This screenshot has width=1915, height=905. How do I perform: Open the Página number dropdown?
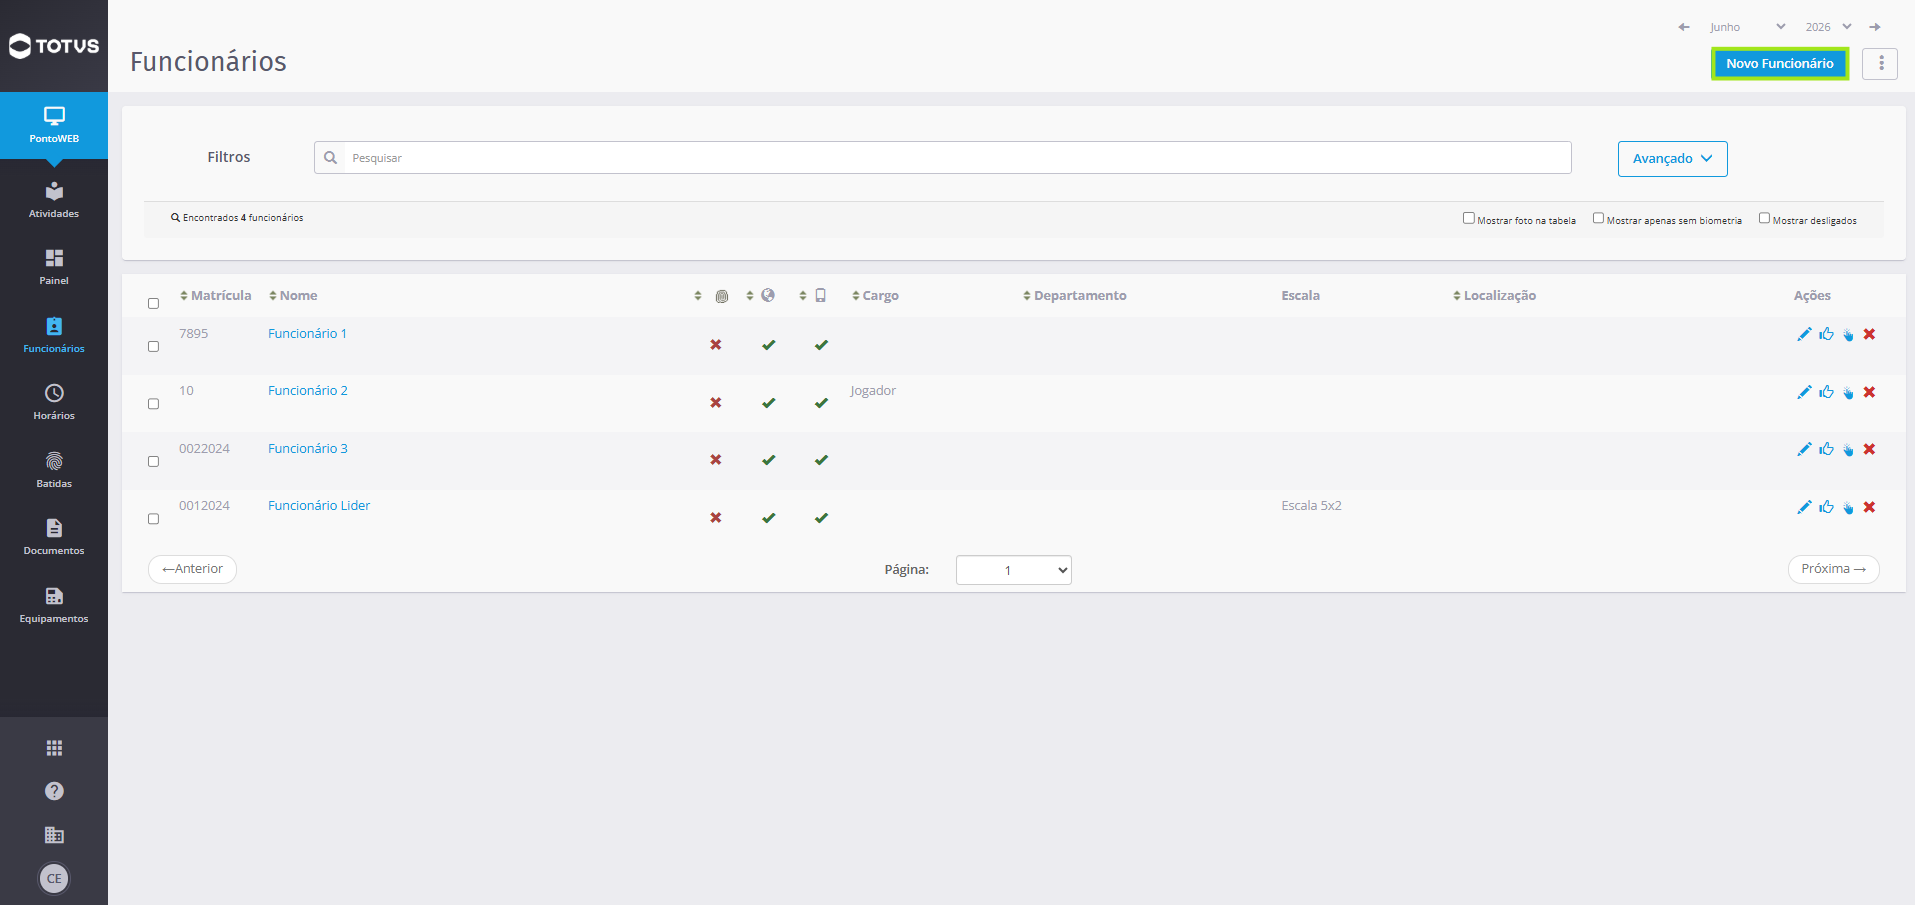coord(1013,570)
